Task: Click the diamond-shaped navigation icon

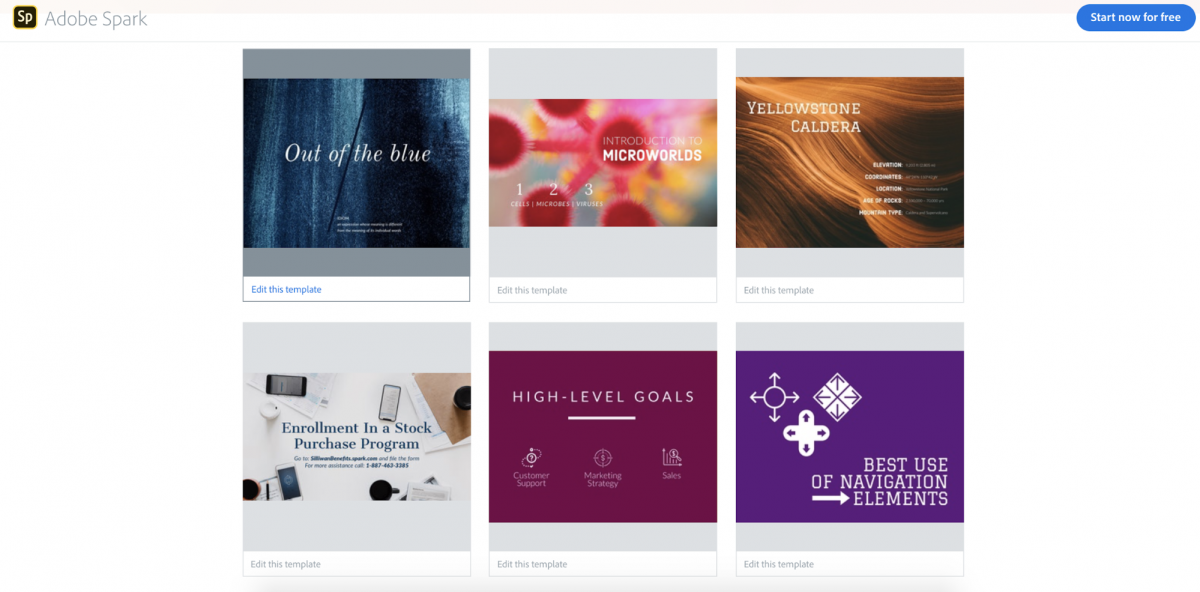Action: [837, 396]
